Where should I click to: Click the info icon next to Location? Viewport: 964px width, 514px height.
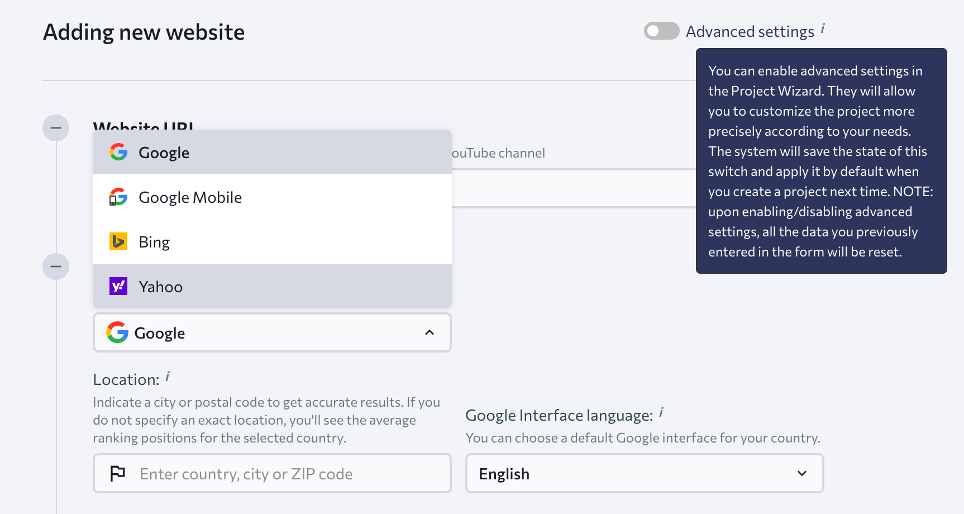point(168,377)
